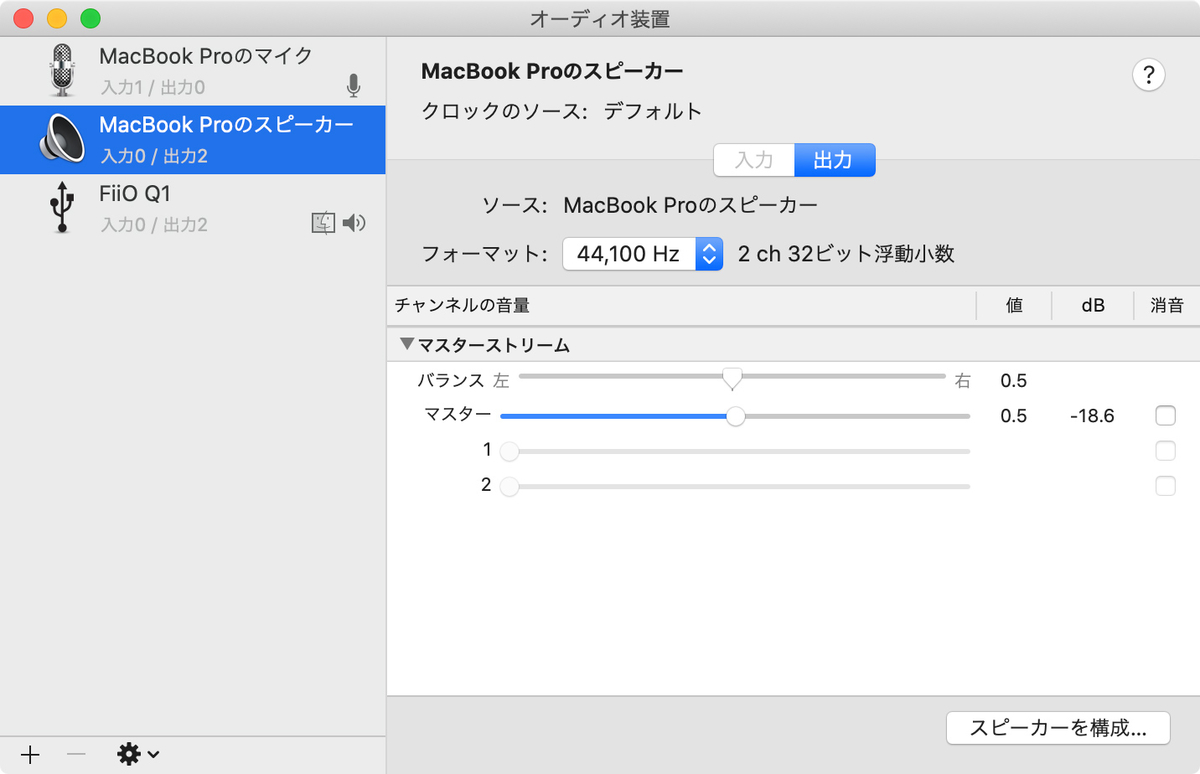Click the balance value 0.5 field
The image size is (1200, 774).
coord(1014,380)
